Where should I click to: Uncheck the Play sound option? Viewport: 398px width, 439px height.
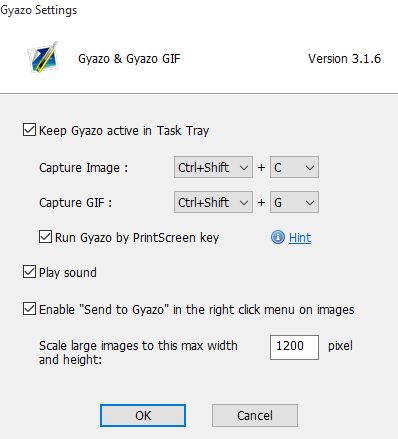pos(29,272)
